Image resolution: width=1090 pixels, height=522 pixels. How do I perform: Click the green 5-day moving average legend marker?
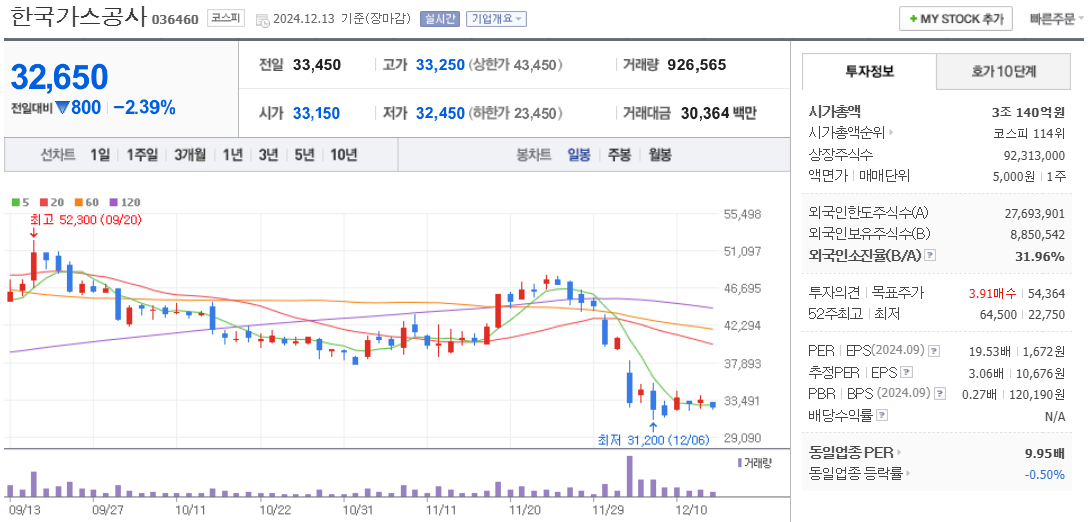pos(16,203)
